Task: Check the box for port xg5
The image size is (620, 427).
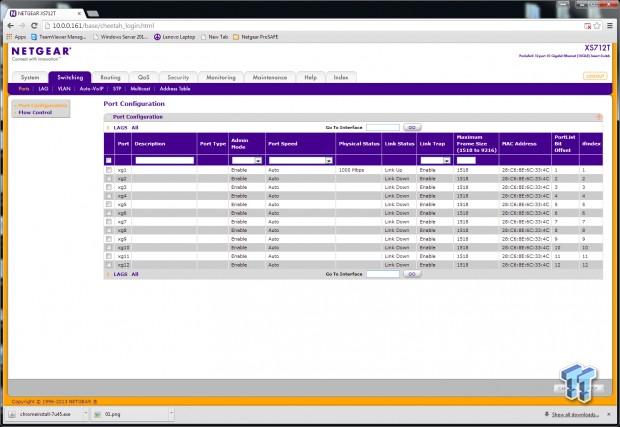Action: pyautogui.click(x=109, y=204)
